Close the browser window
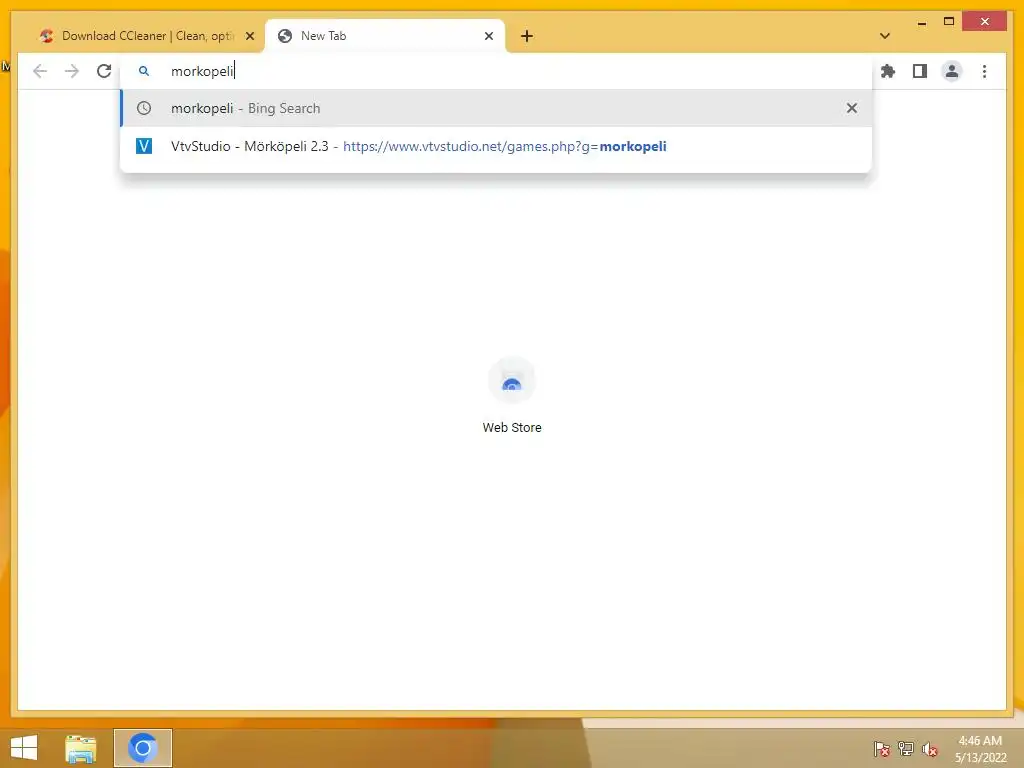Screen dimensions: 1024x768 coord(985,22)
